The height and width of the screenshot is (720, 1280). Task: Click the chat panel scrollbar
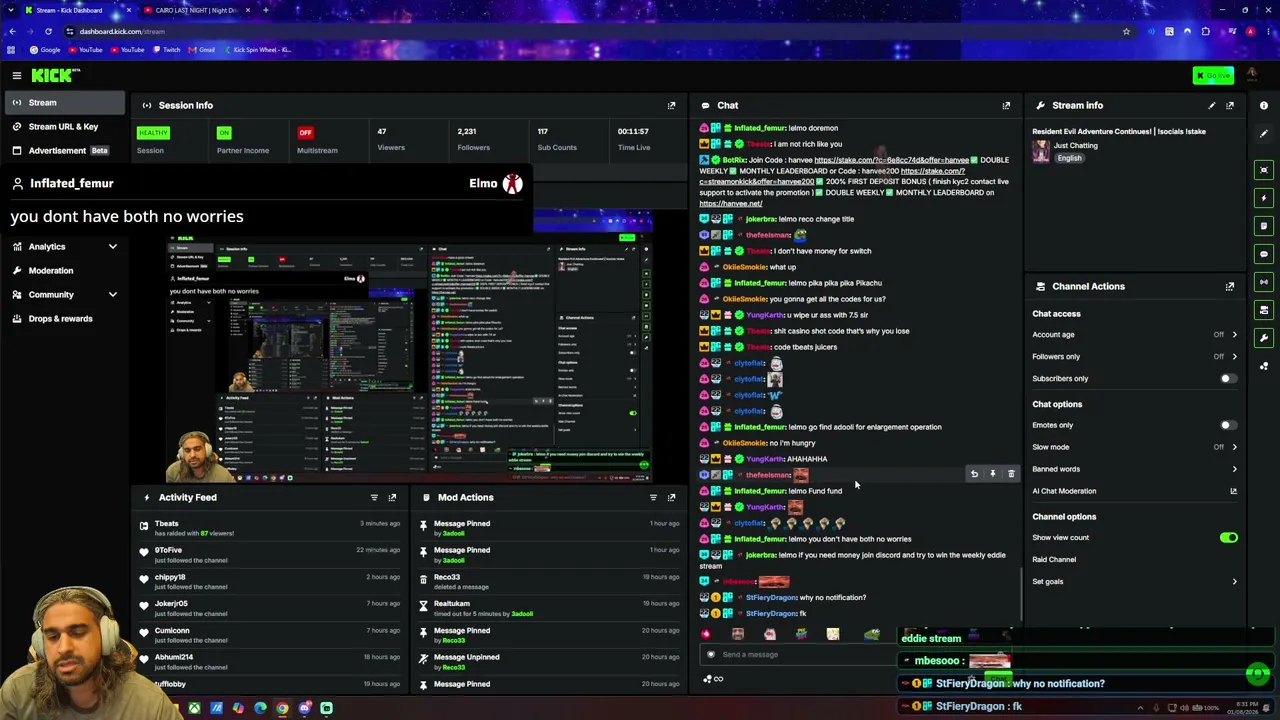coord(1021,594)
